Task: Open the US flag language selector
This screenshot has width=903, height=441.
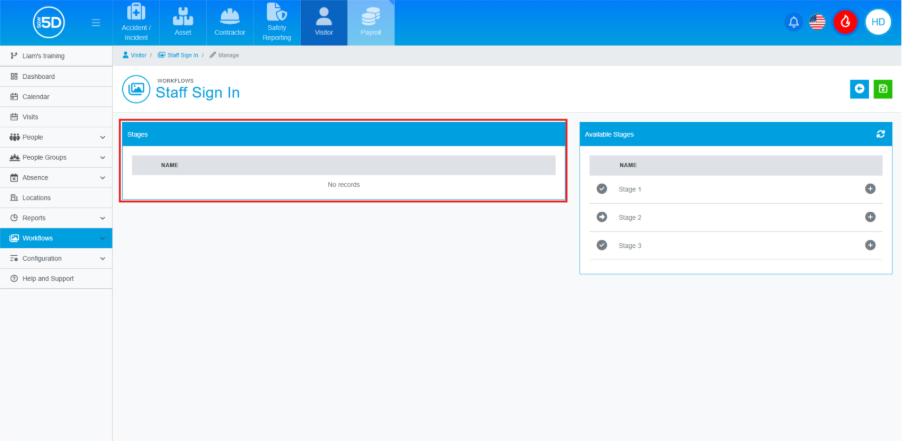Action: [x=817, y=22]
